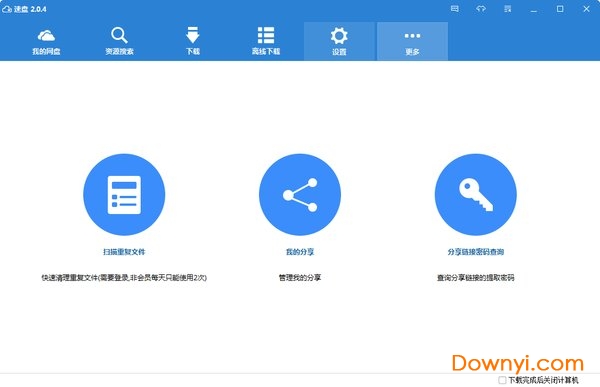Click the 查询分享链接的提取密码 description text

pyautogui.click(x=476, y=278)
